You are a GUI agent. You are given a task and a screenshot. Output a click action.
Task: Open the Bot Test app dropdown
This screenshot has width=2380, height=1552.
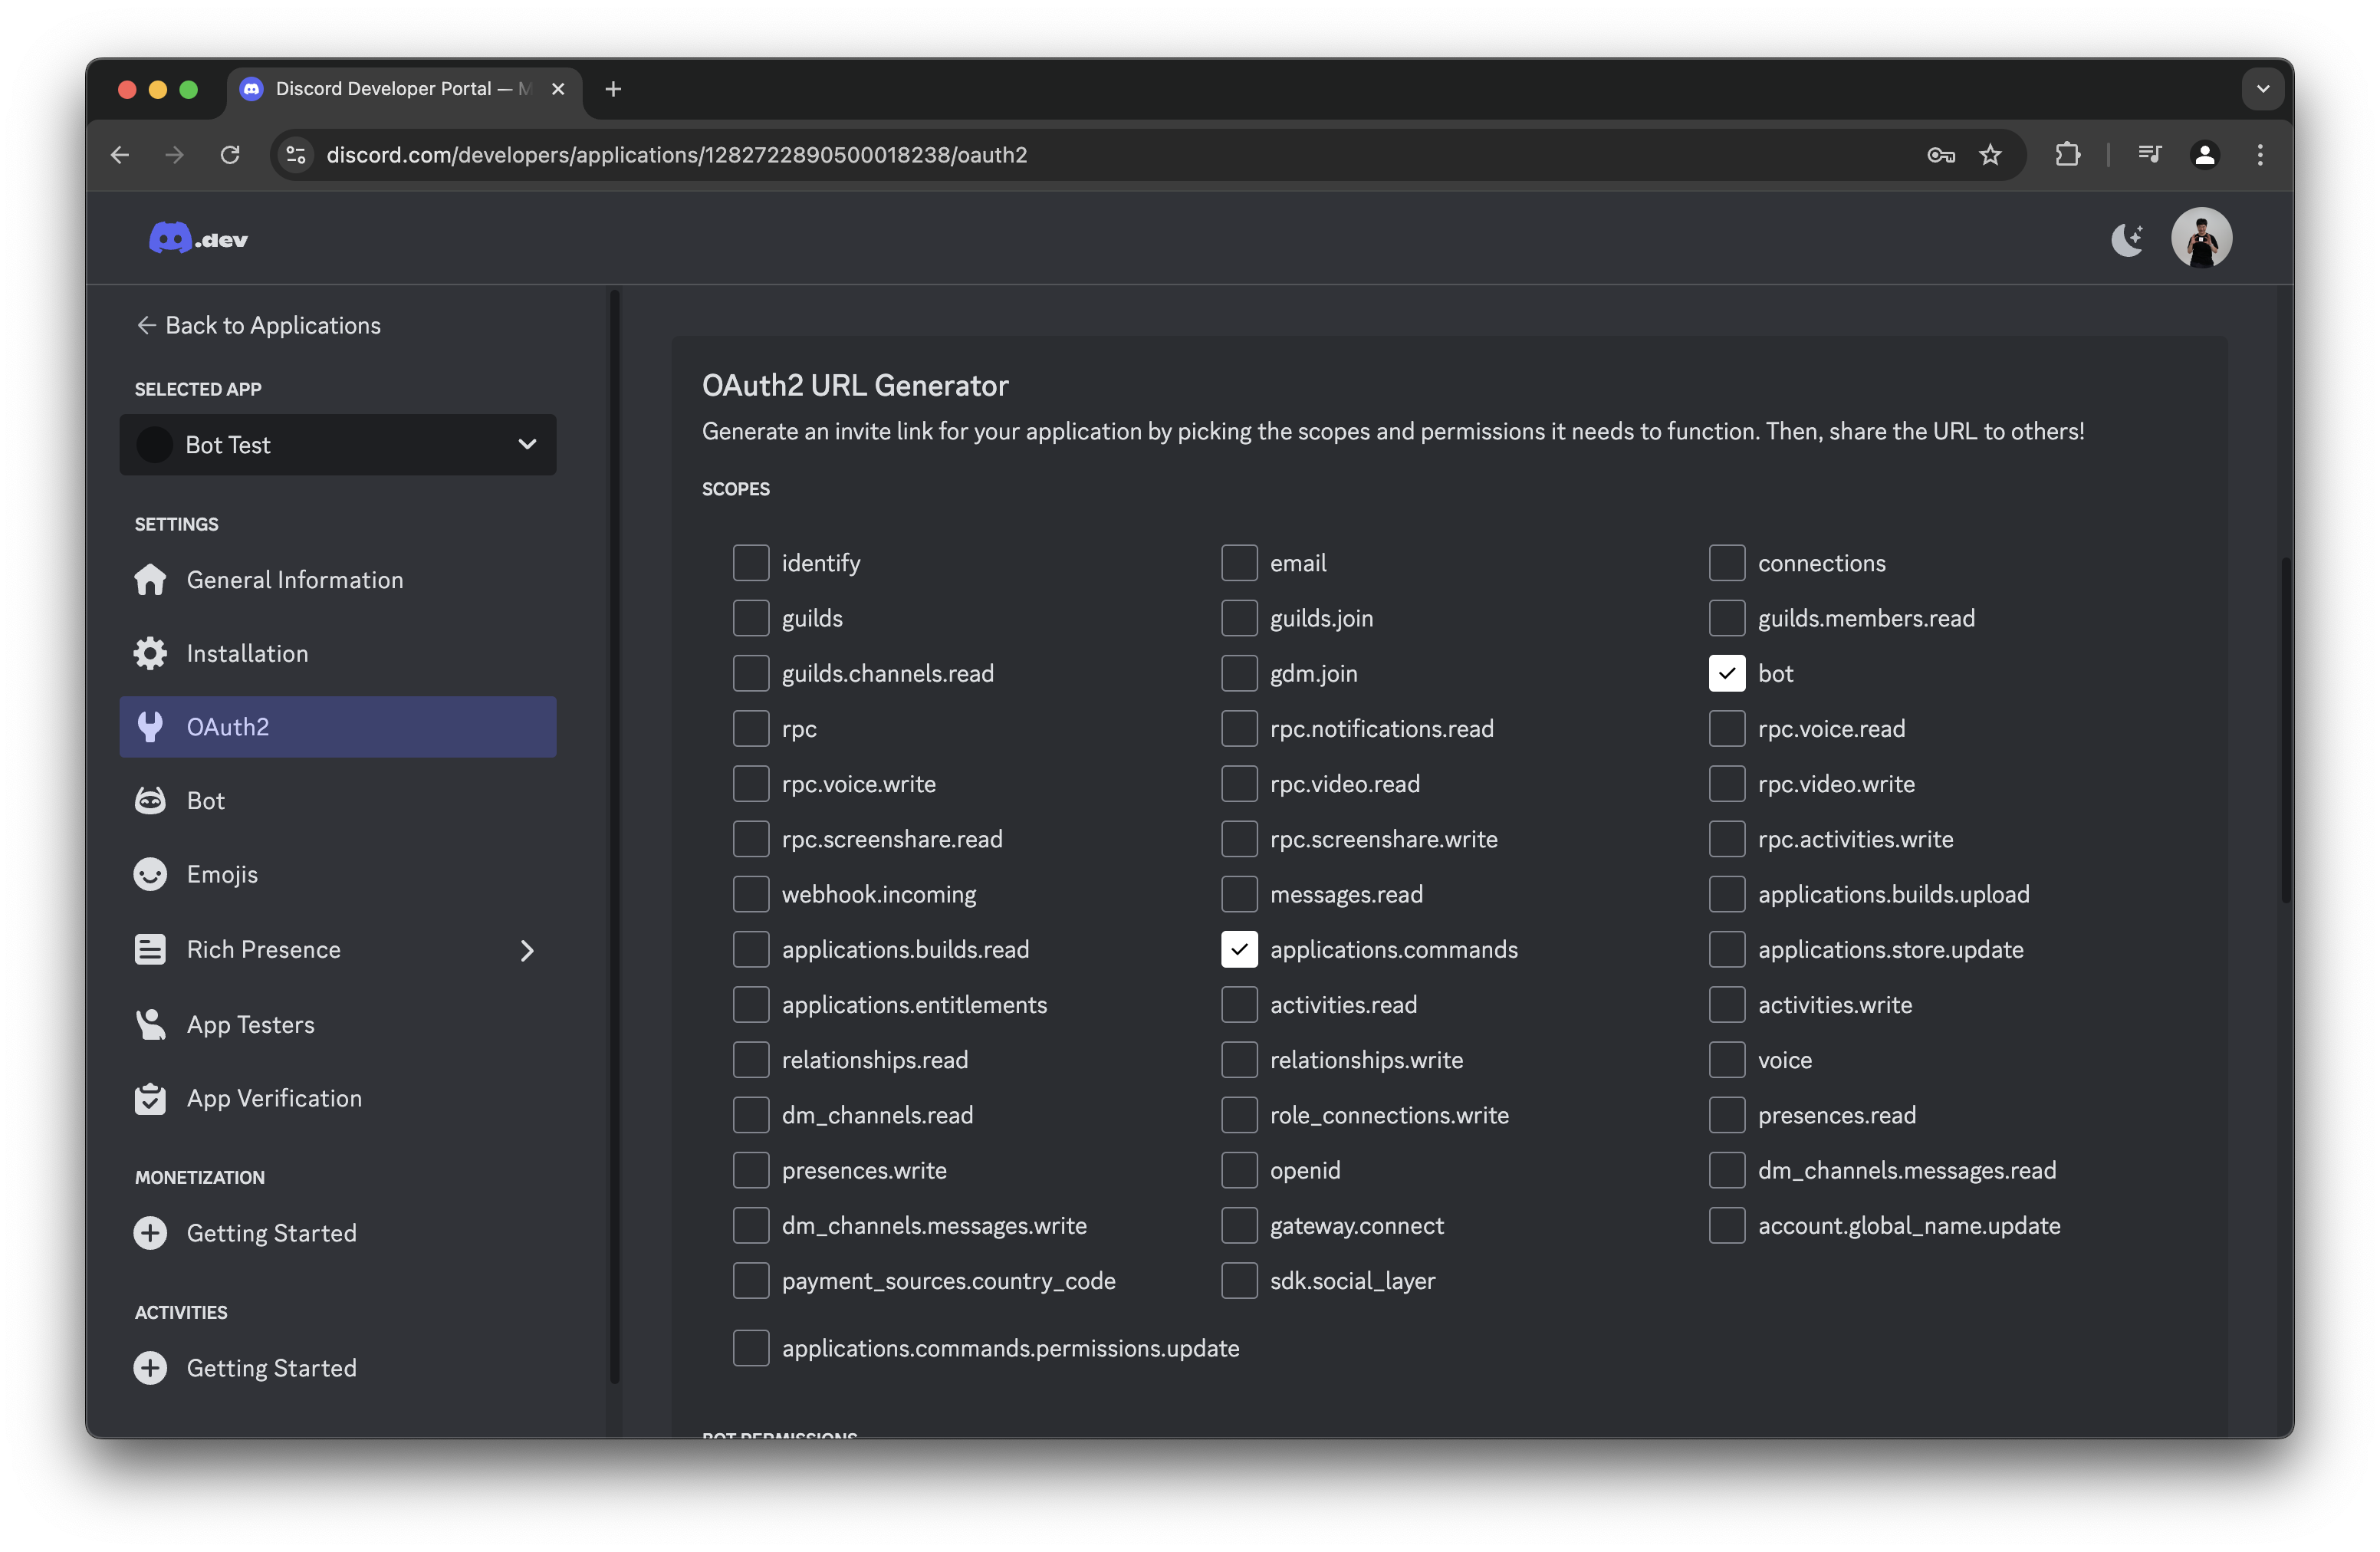coord(338,445)
